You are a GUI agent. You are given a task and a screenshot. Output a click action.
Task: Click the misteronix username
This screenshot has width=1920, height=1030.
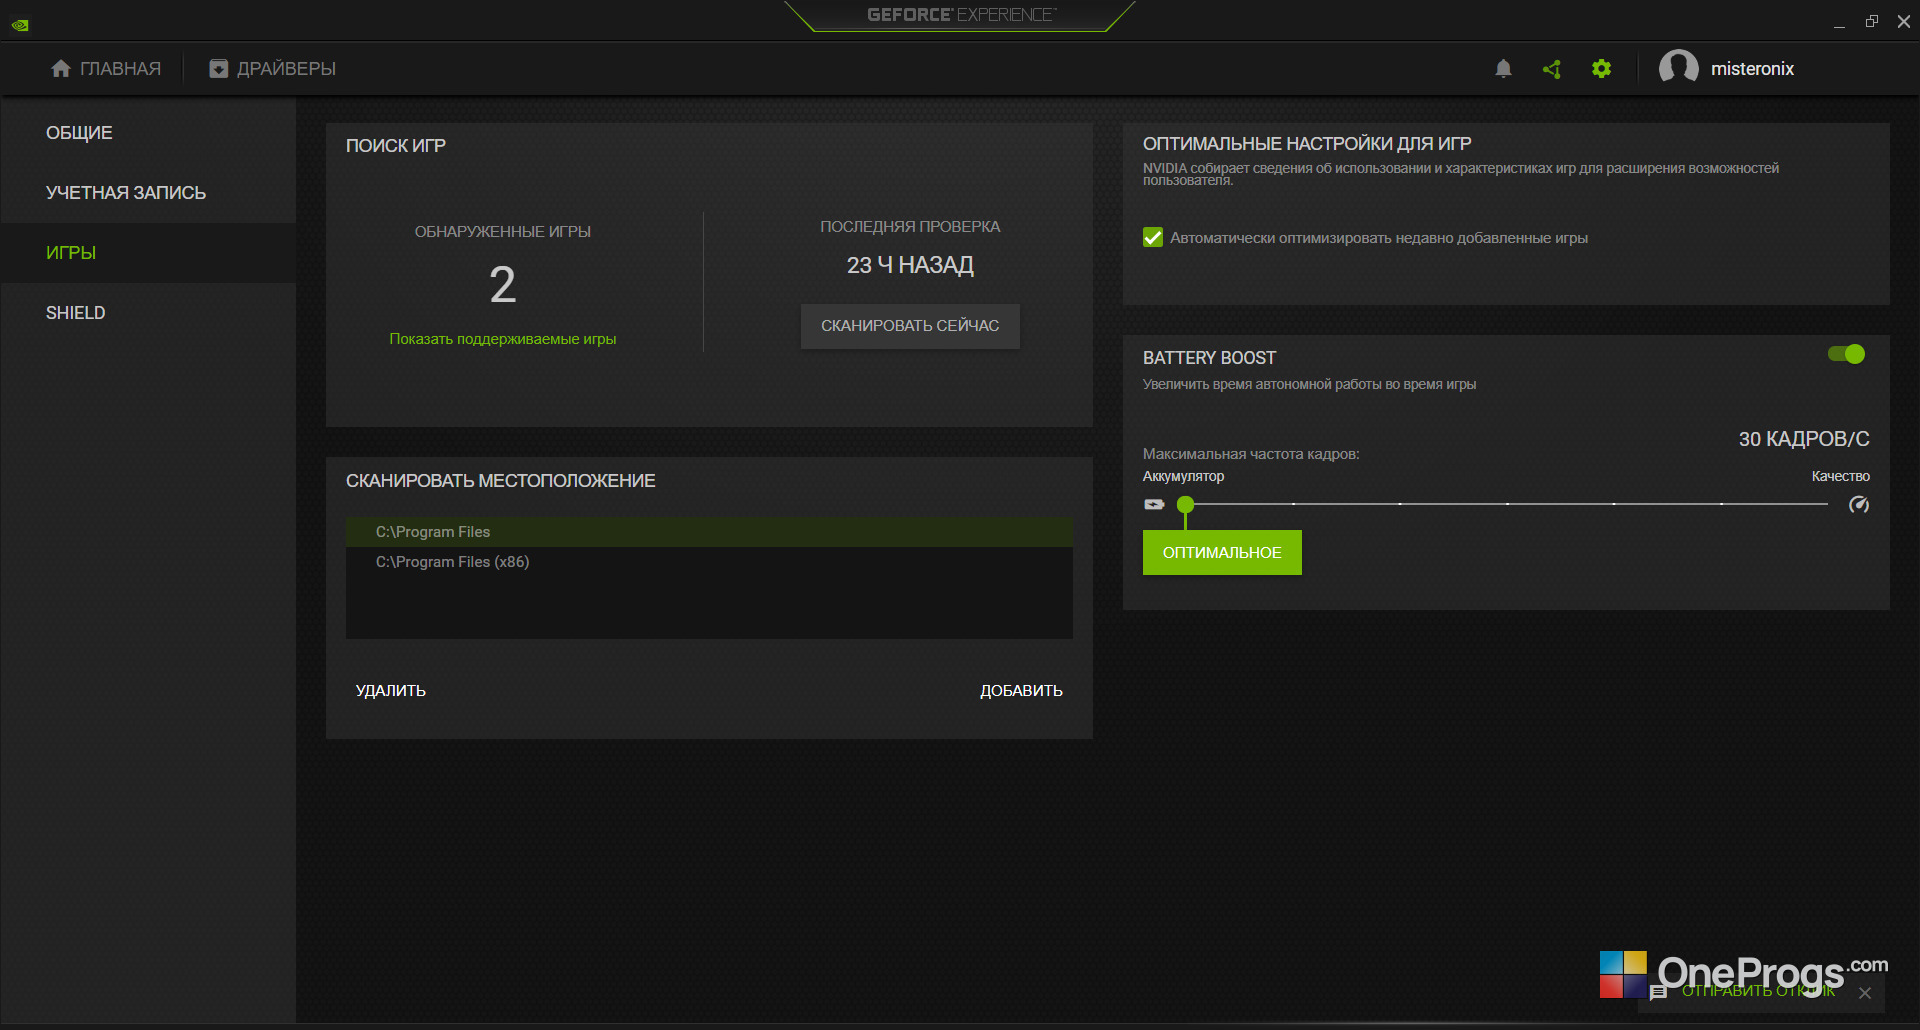(x=1752, y=69)
